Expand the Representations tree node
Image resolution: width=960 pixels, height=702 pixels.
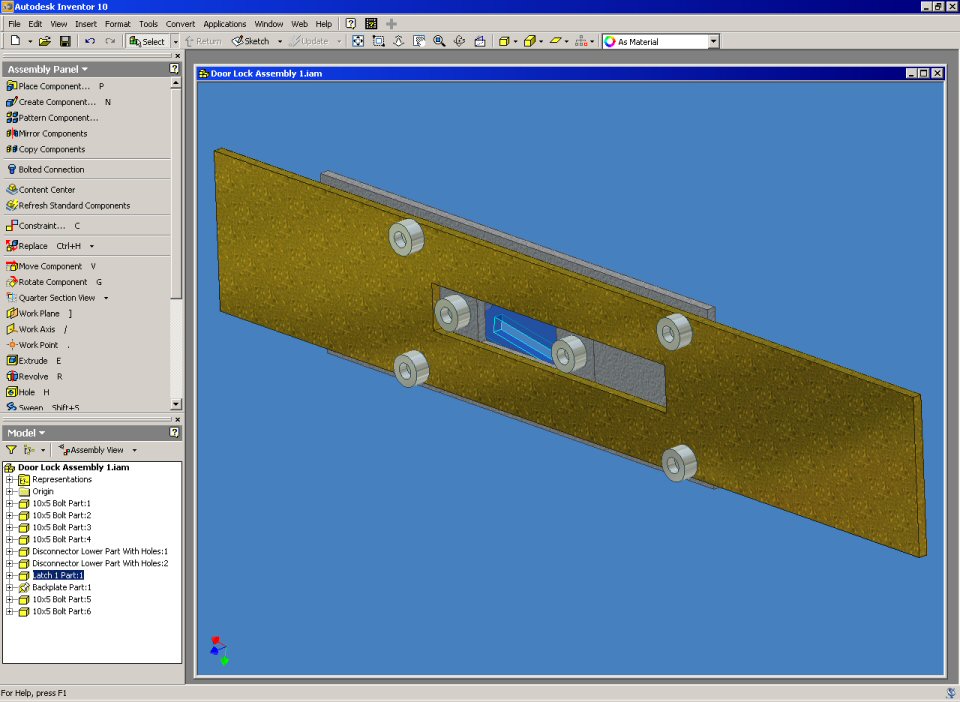tap(10, 480)
